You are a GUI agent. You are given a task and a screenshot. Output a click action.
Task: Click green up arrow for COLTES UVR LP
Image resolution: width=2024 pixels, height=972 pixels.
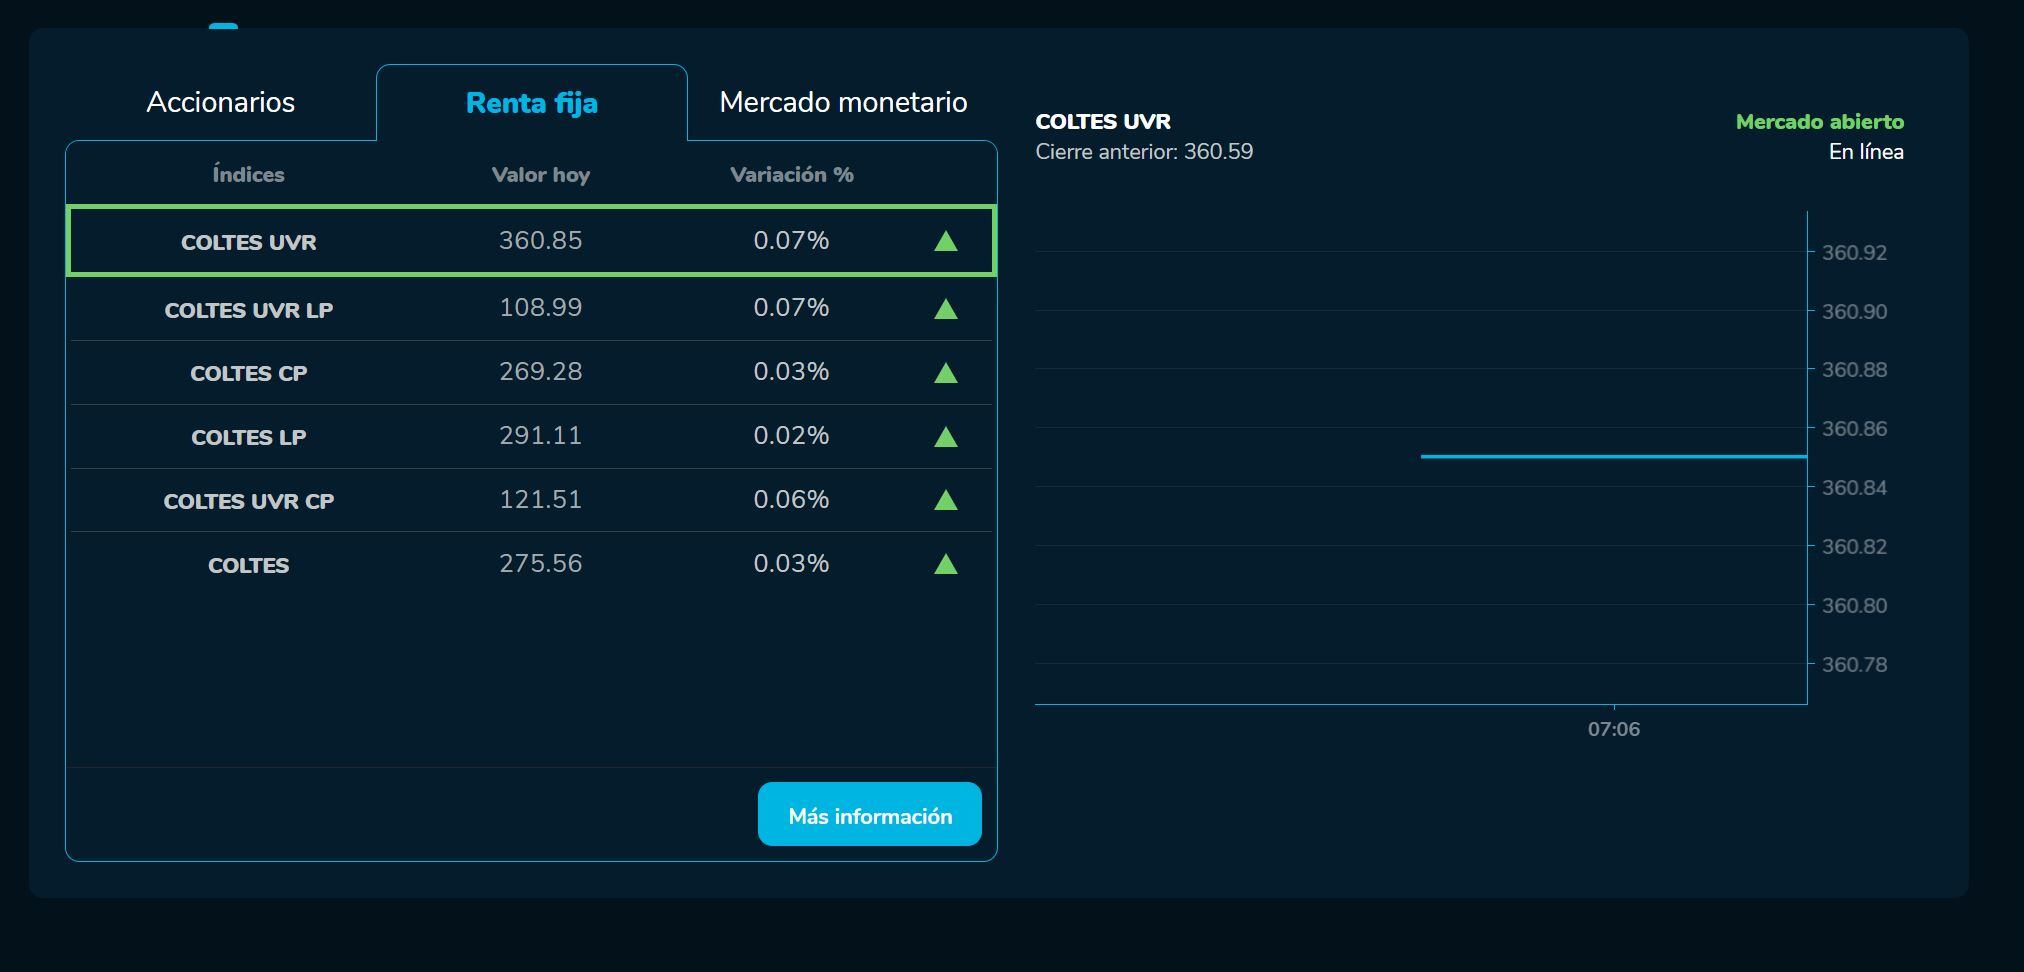click(945, 310)
